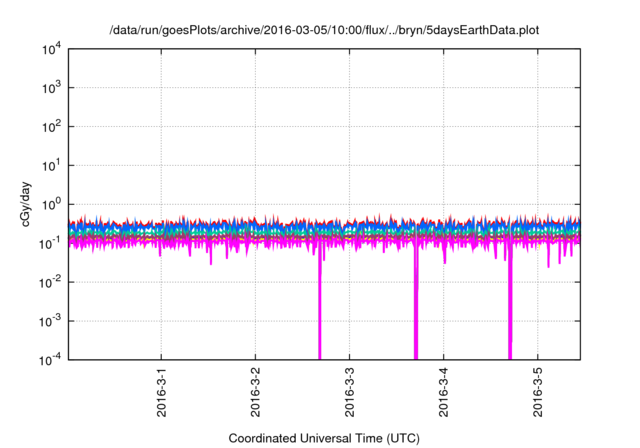Click the 10^-1 y-axis tick label
640x448 pixels.
(51, 243)
